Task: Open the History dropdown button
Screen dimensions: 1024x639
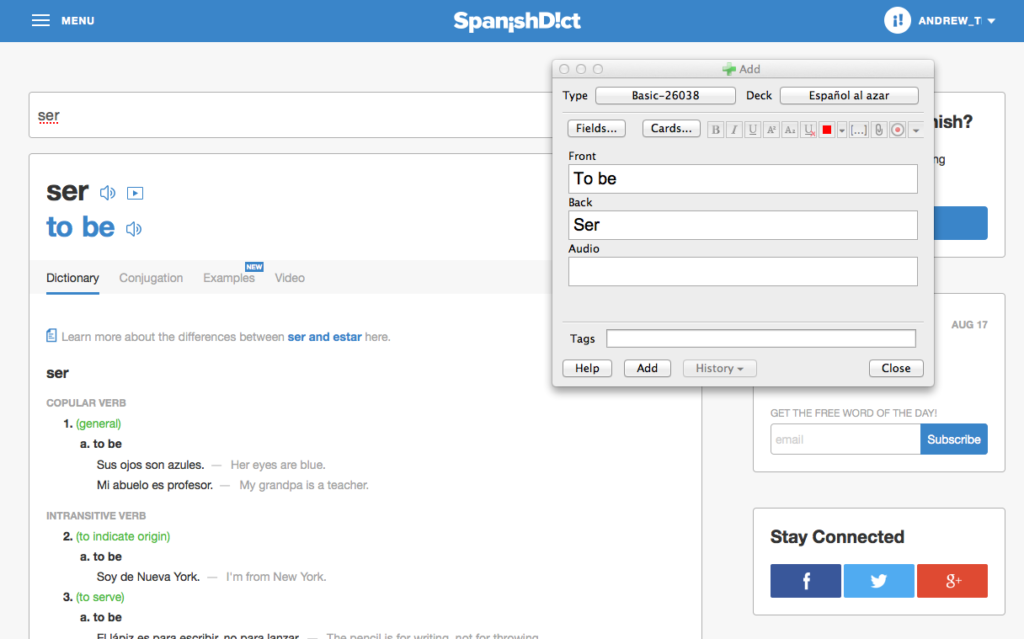Action: [x=719, y=368]
